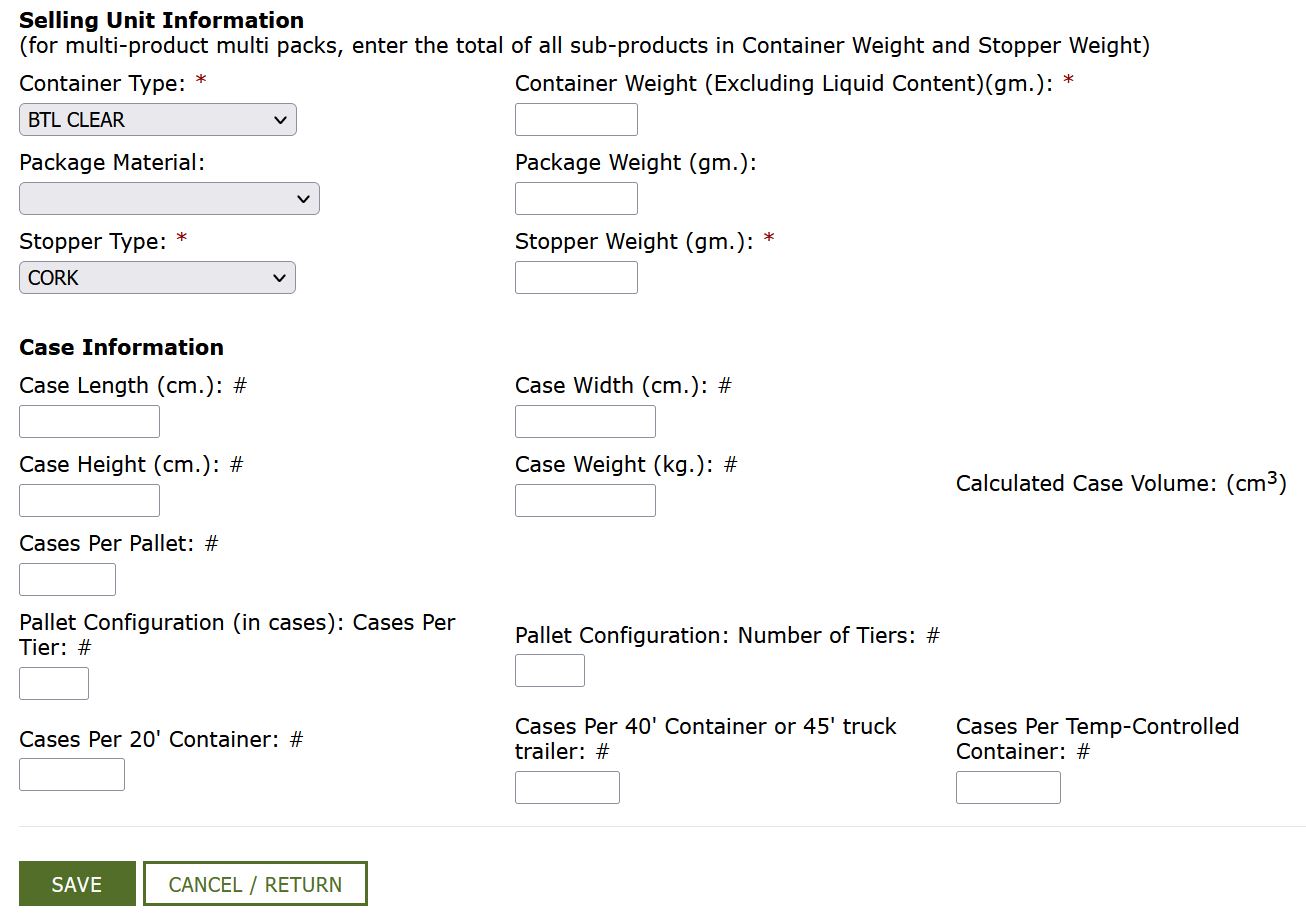Click the Number of Tiers input
Screen dimensions: 1306x918
(549, 671)
